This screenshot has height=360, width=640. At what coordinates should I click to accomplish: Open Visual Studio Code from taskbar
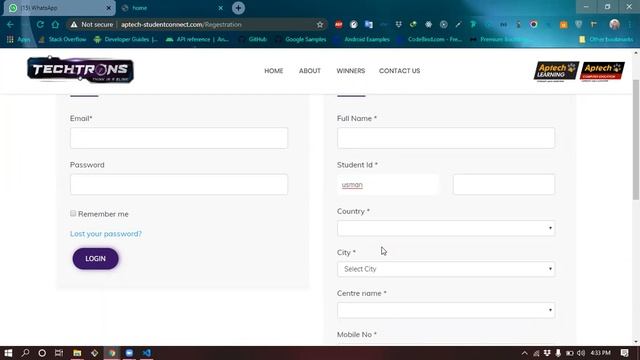147,353
